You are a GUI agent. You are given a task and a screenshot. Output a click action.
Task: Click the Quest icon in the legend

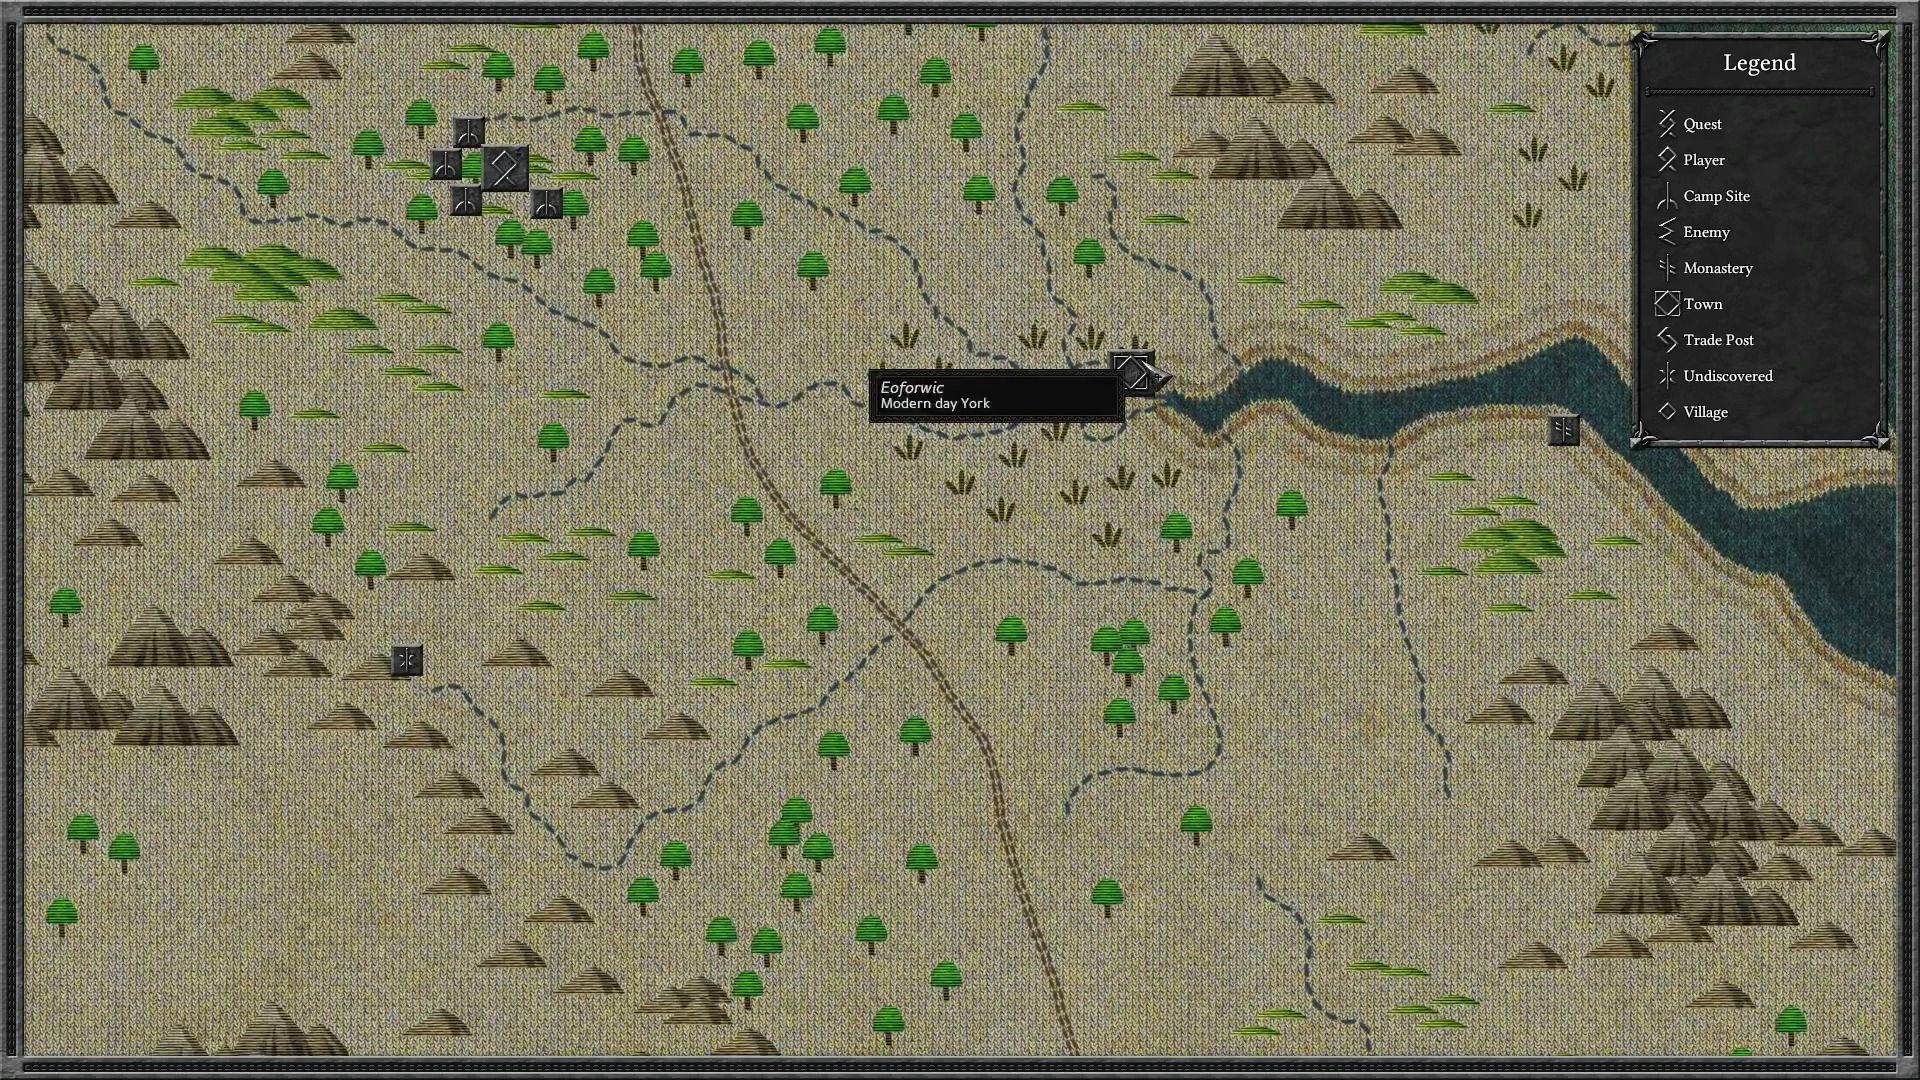pyautogui.click(x=1667, y=123)
